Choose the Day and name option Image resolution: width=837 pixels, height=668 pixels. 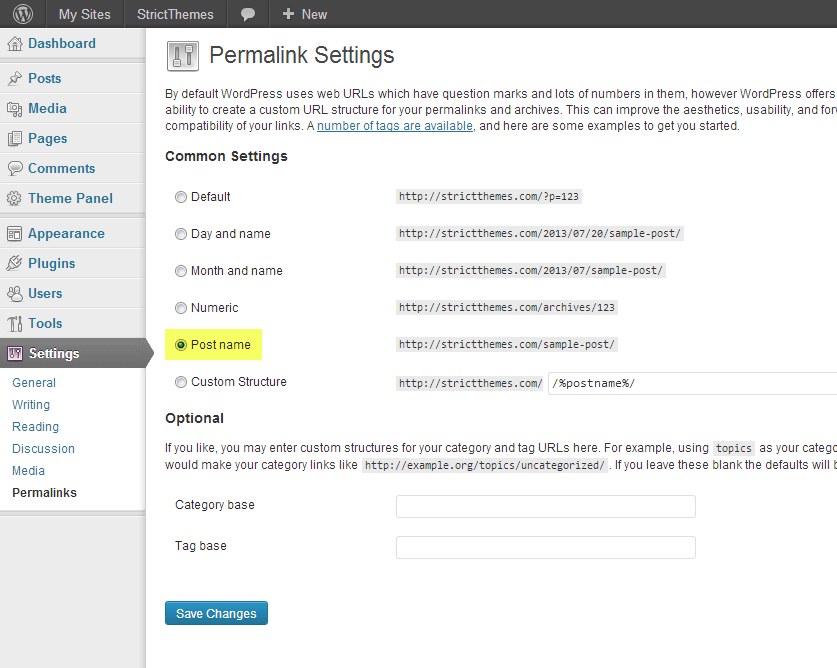point(181,234)
